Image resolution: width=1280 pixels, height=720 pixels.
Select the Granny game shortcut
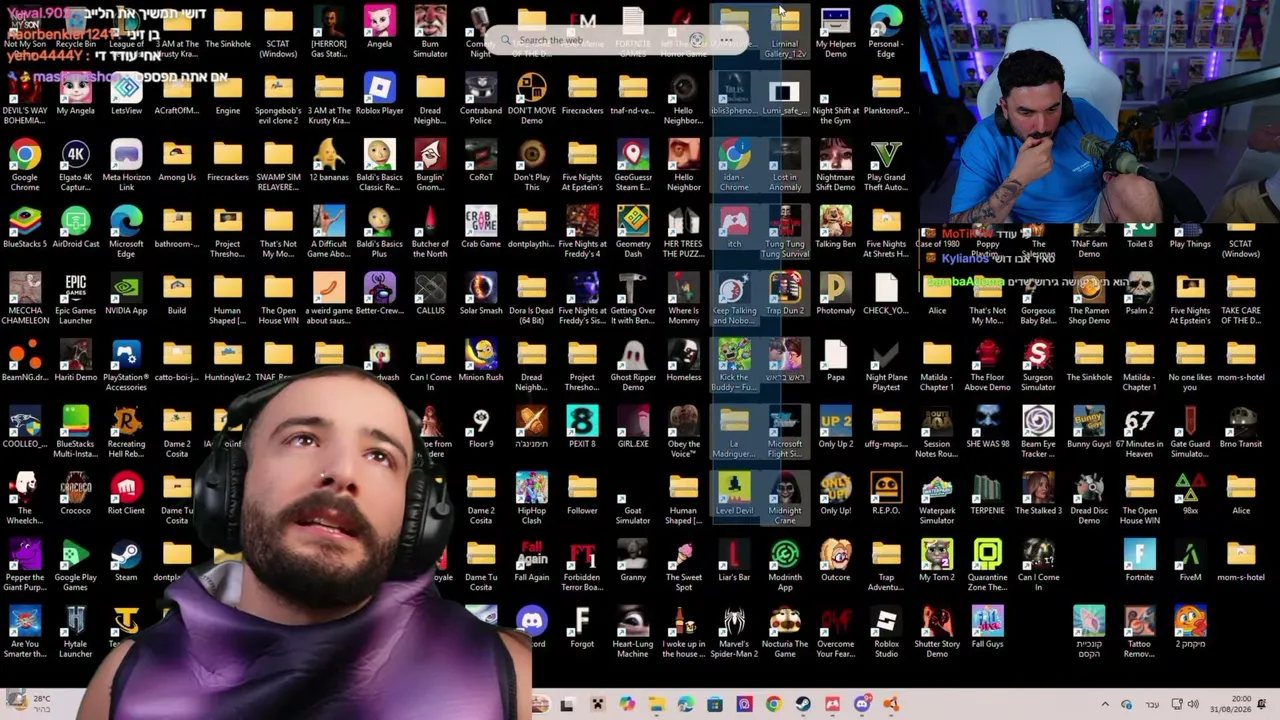[633, 562]
